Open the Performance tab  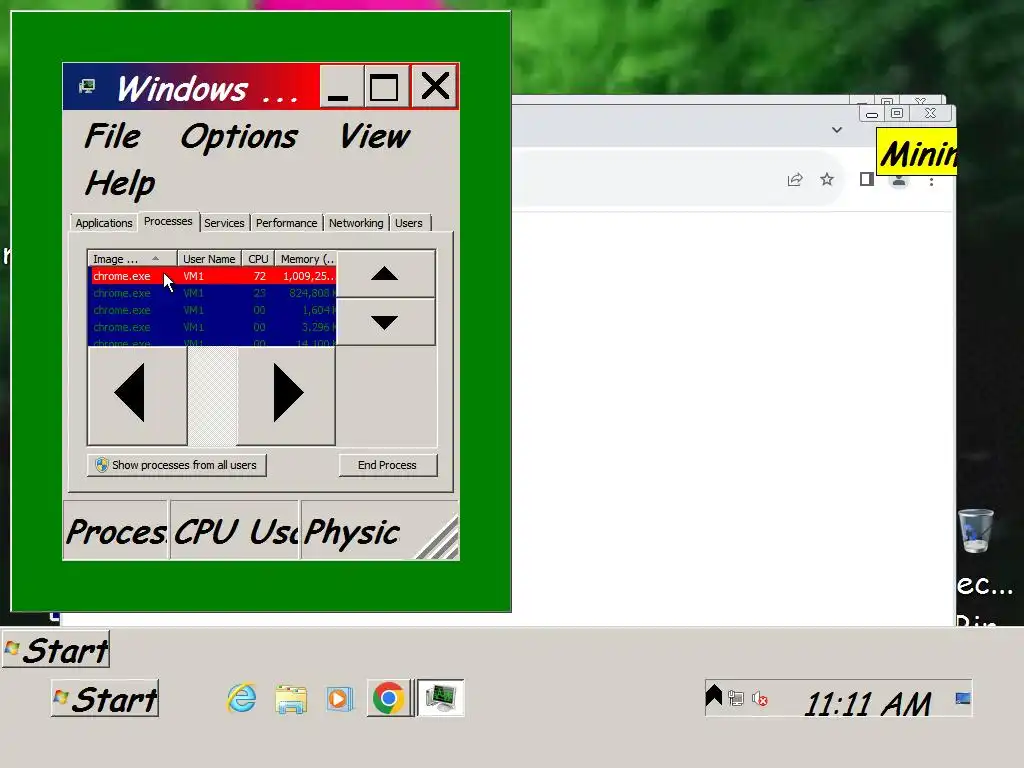click(x=286, y=223)
